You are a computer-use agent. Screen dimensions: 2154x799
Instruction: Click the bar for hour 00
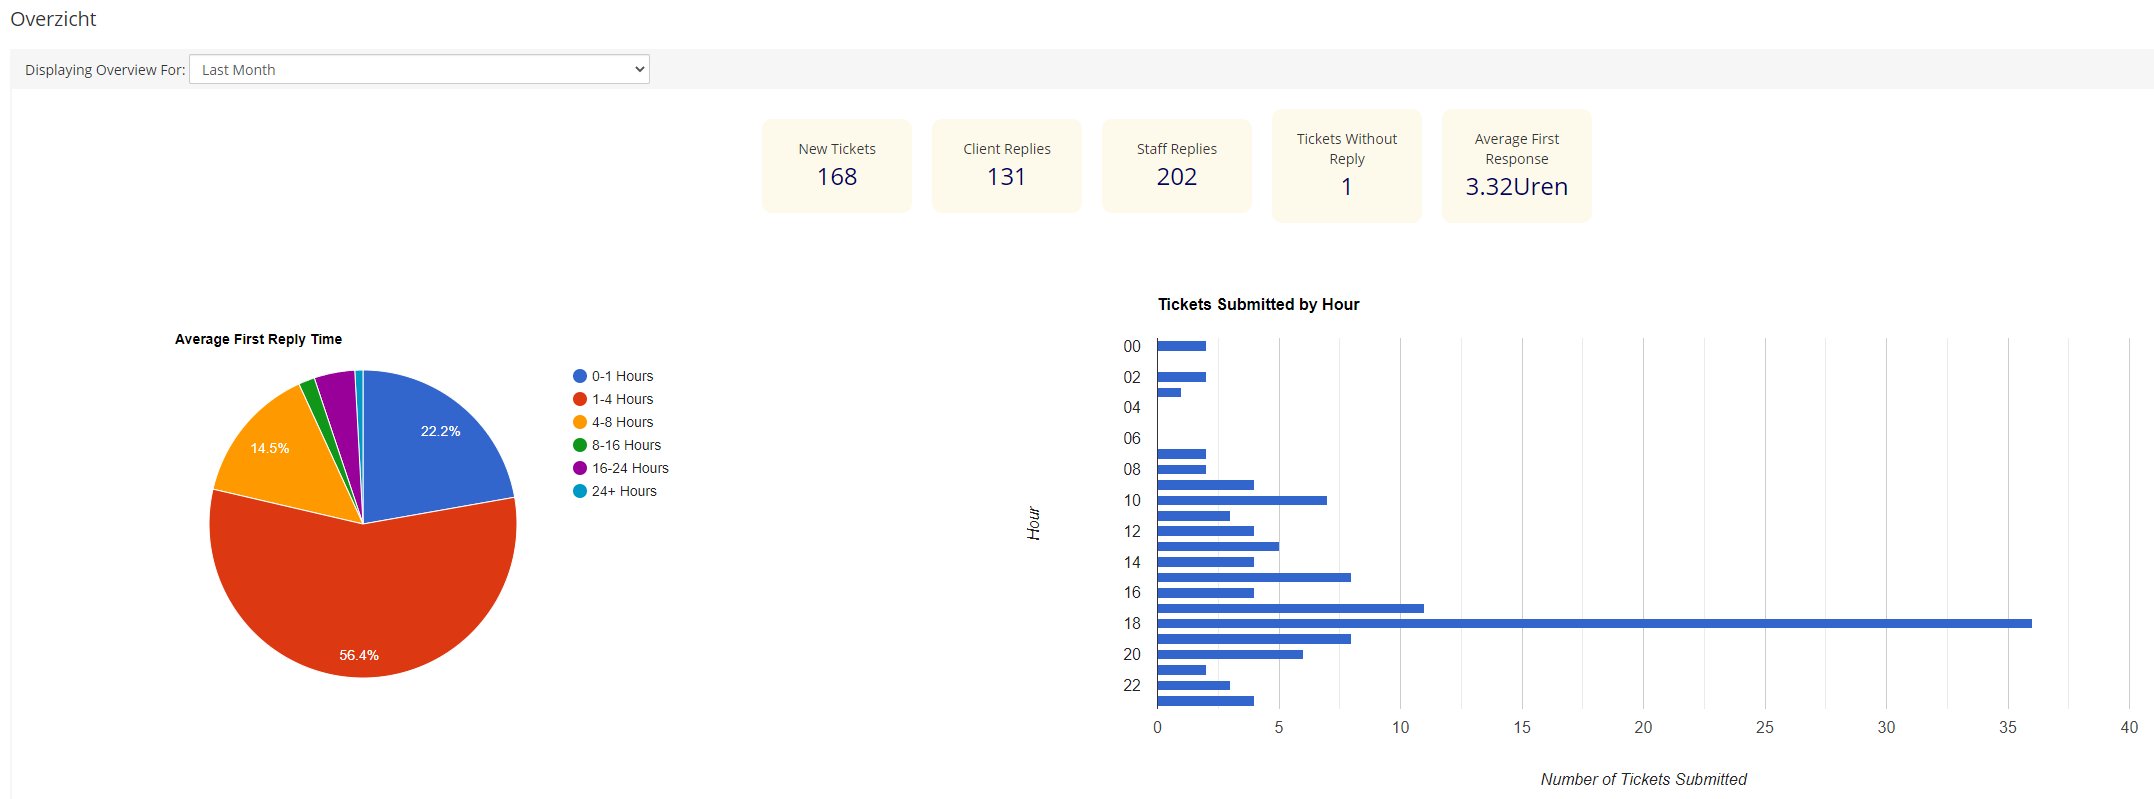point(1181,346)
